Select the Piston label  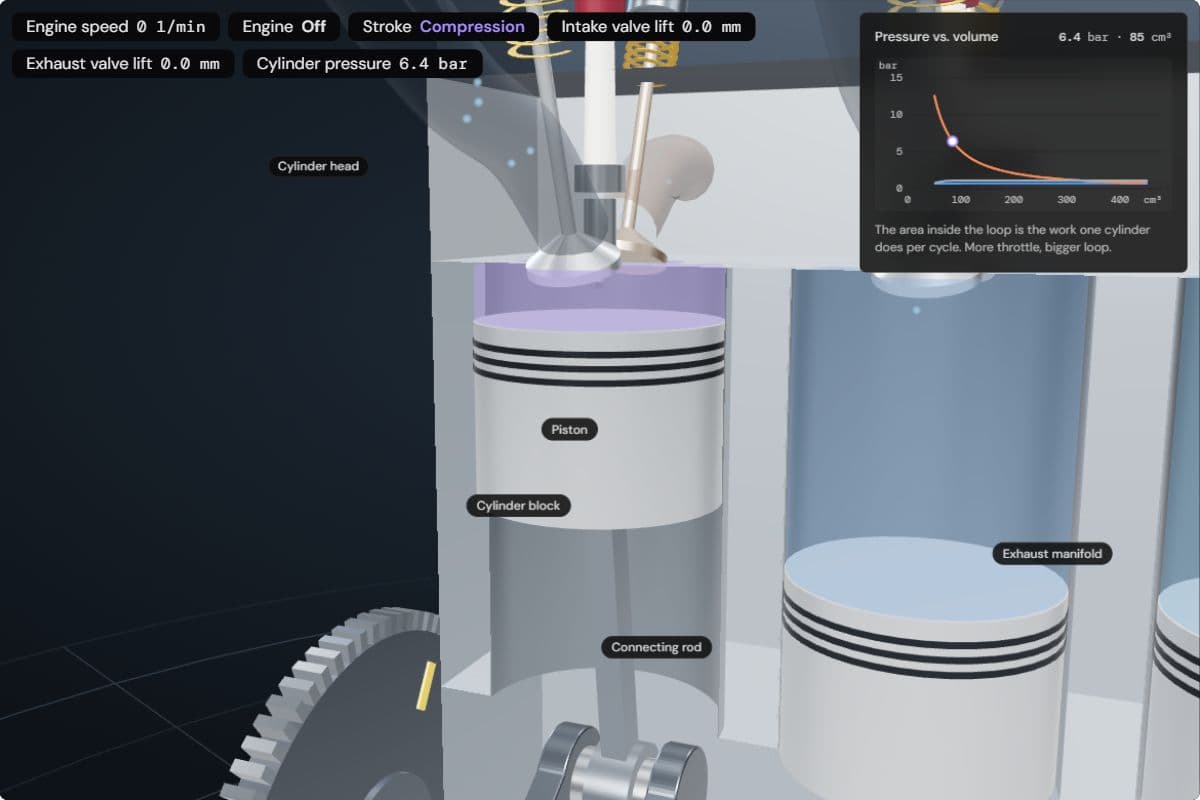pos(570,430)
